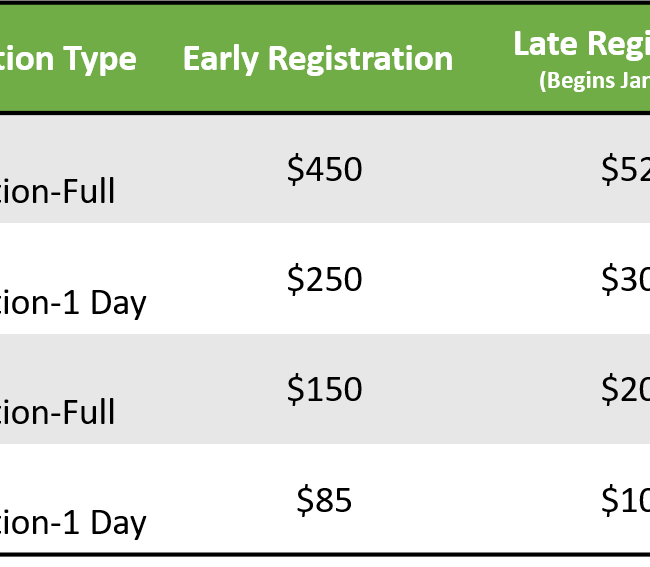Select the $250 early registration price
This screenshot has height=567, width=650.
tap(324, 280)
